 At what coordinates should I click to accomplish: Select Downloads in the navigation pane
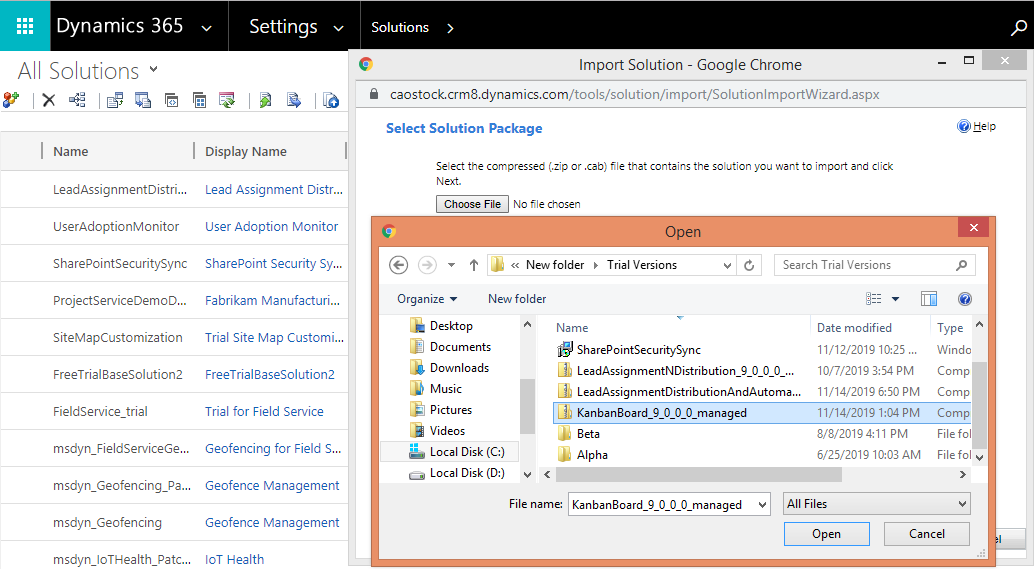(x=459, y=368)
